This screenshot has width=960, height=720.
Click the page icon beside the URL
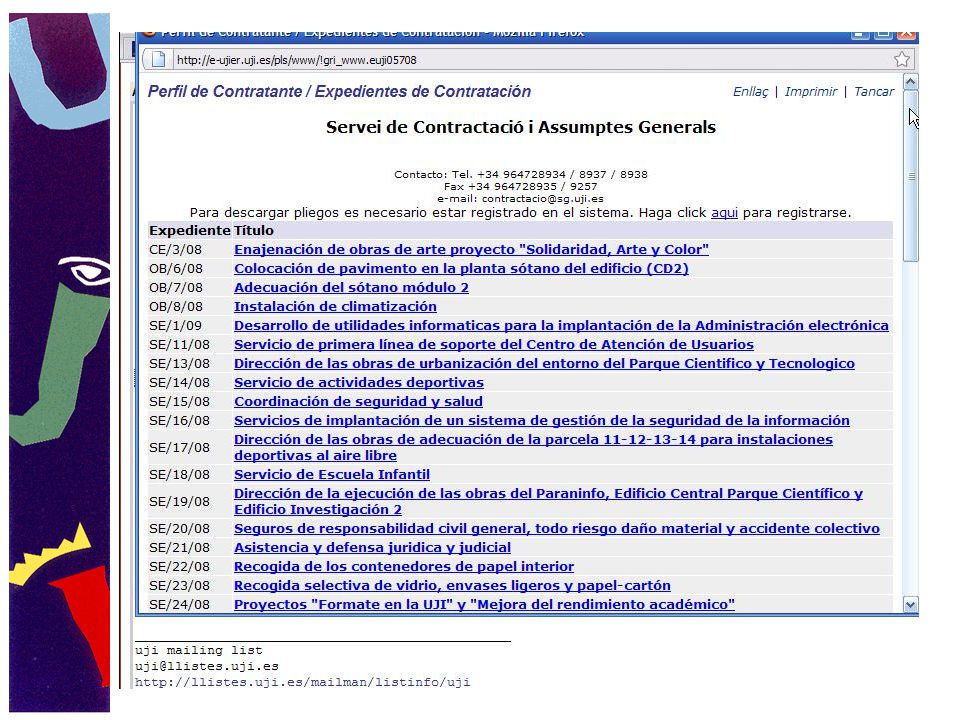click(x=158, y=59)
